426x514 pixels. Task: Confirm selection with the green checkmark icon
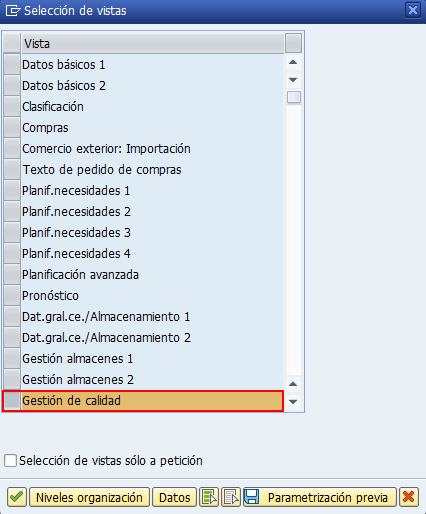(x=17, y=497)
